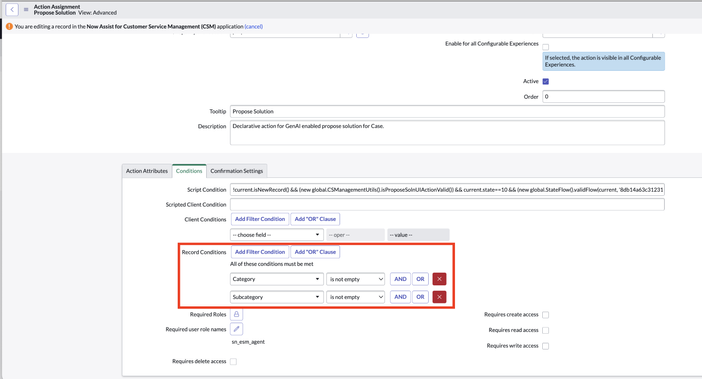The image size is (702, 379).
Task: Change operator for the Subcategory condition
Action: (x=355, y=297)
